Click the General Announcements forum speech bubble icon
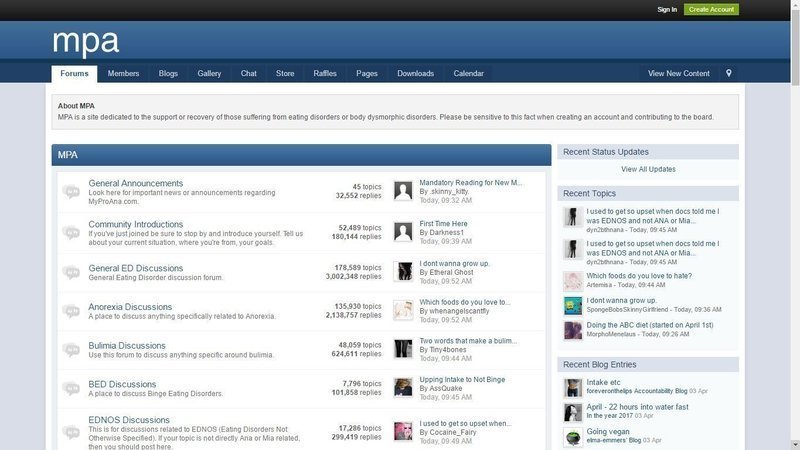Viewport: 800px width, 450px height. click(x=71, y=191)
